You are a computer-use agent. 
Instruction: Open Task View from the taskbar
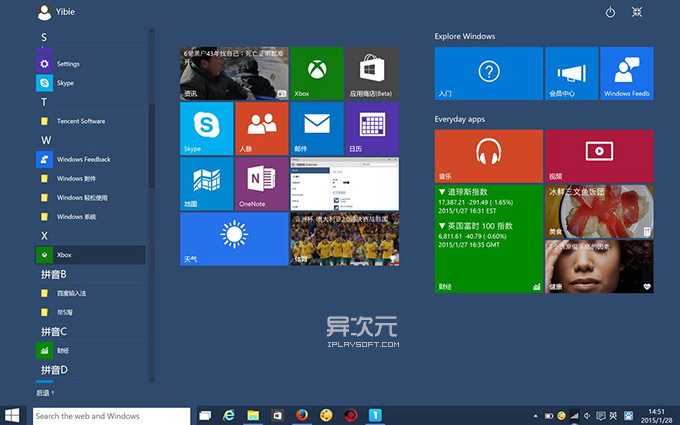[205, 415]
